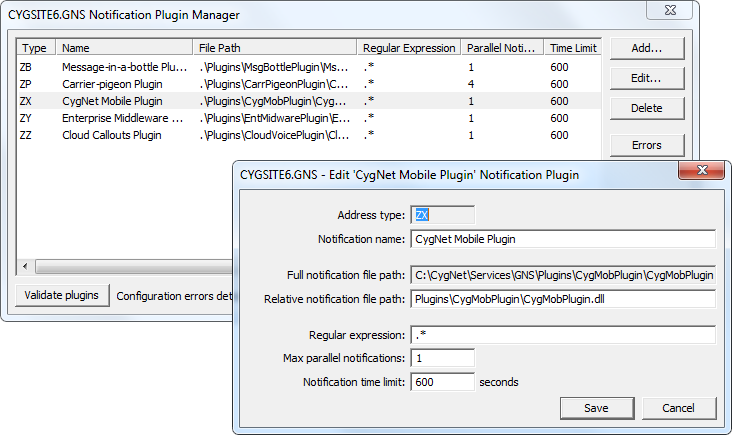Sort by Parallel Noti... column header
The image size is (732, 435).
click(502, 48)
